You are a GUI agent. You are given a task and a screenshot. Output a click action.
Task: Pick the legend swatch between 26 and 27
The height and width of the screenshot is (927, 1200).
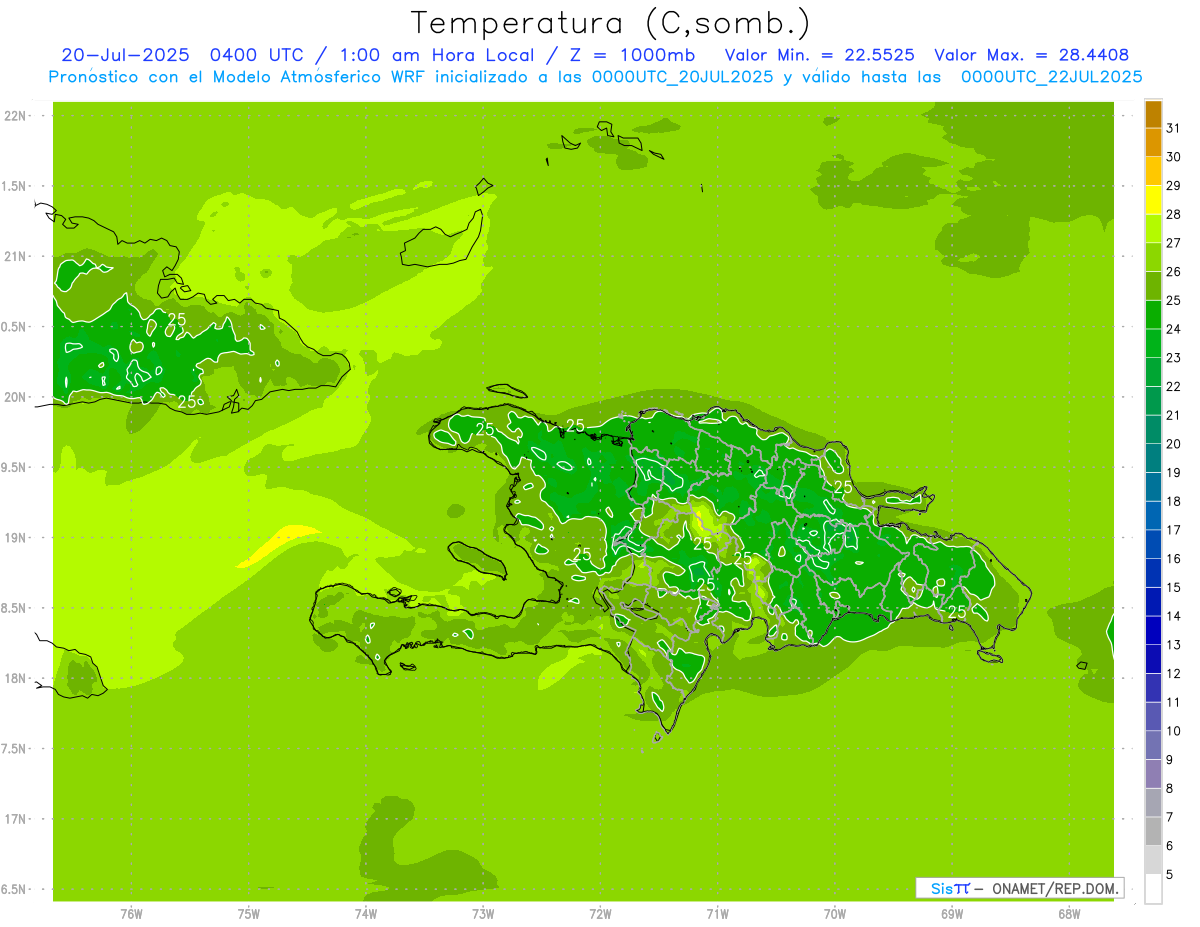pos(1153,257)
